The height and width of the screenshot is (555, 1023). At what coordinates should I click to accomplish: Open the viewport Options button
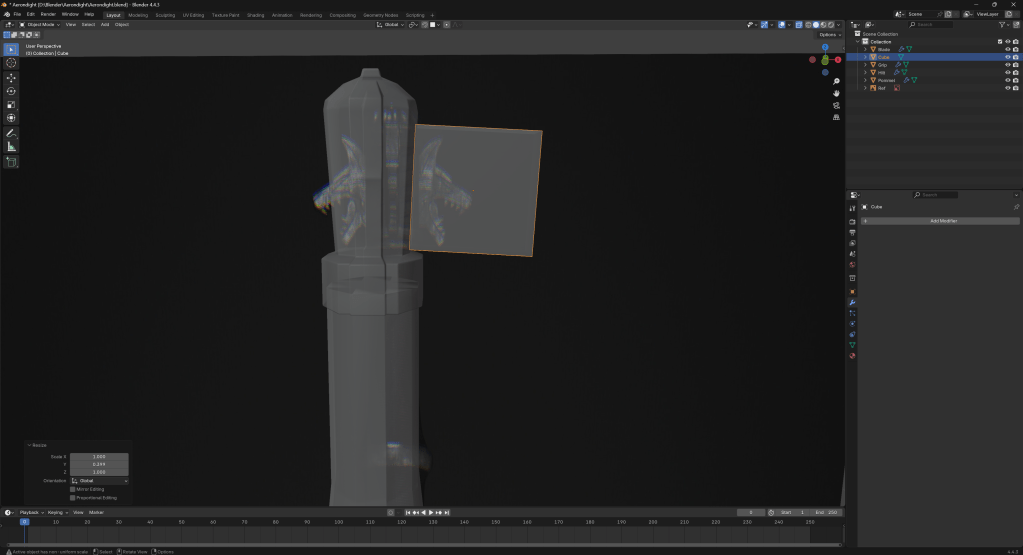point(830,35)
